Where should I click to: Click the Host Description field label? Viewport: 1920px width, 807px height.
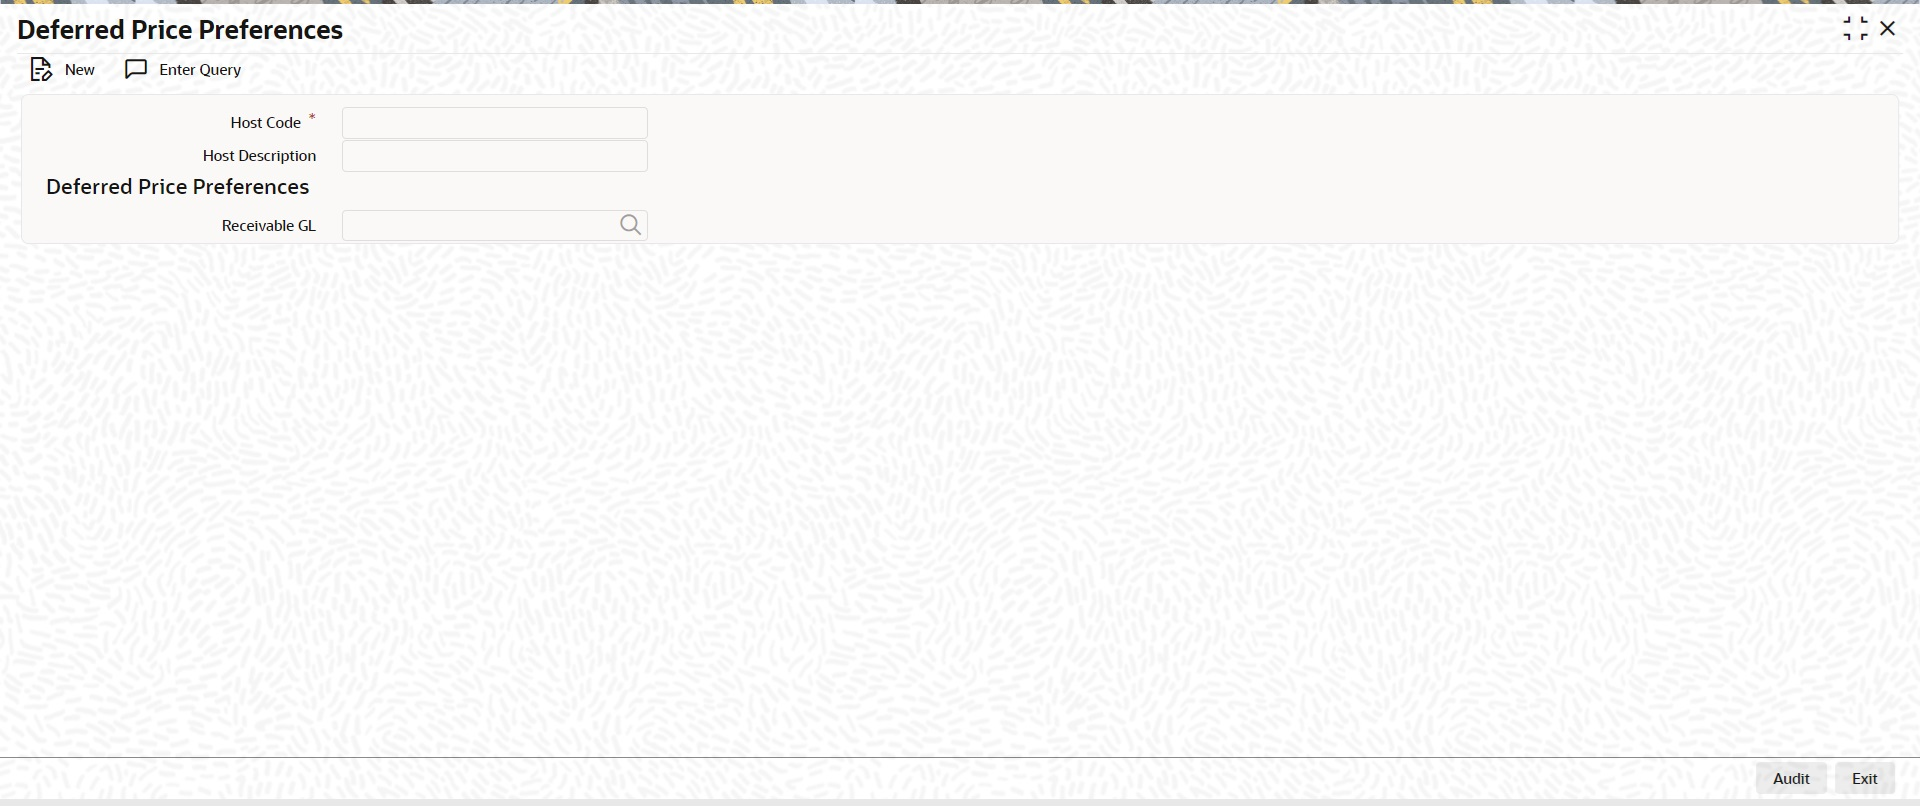(x=259, y=156)
